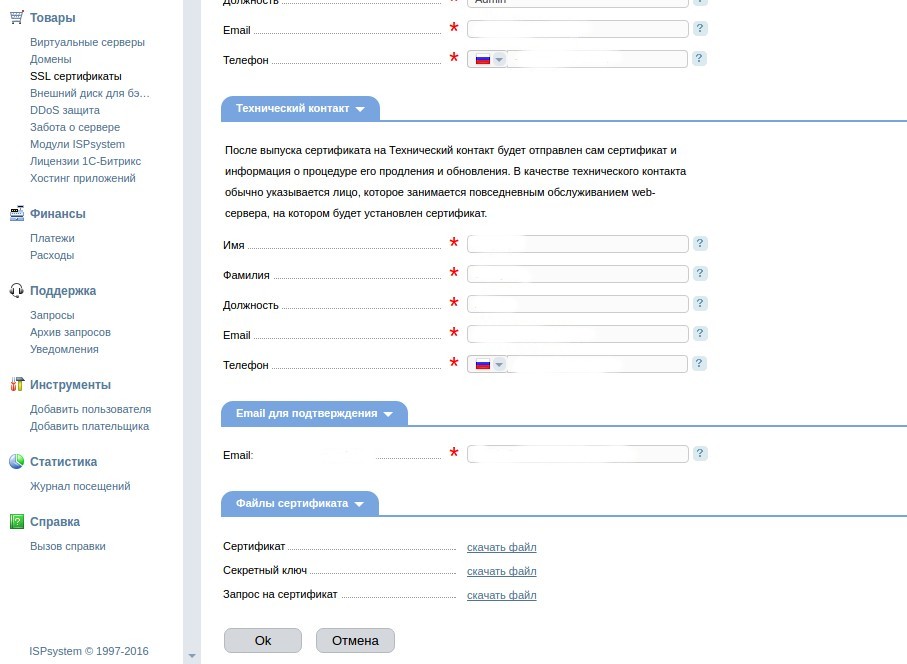Click the Товары section heading
Image resolution: width=907 pixels, height=664 pixels.
point(53,18)
